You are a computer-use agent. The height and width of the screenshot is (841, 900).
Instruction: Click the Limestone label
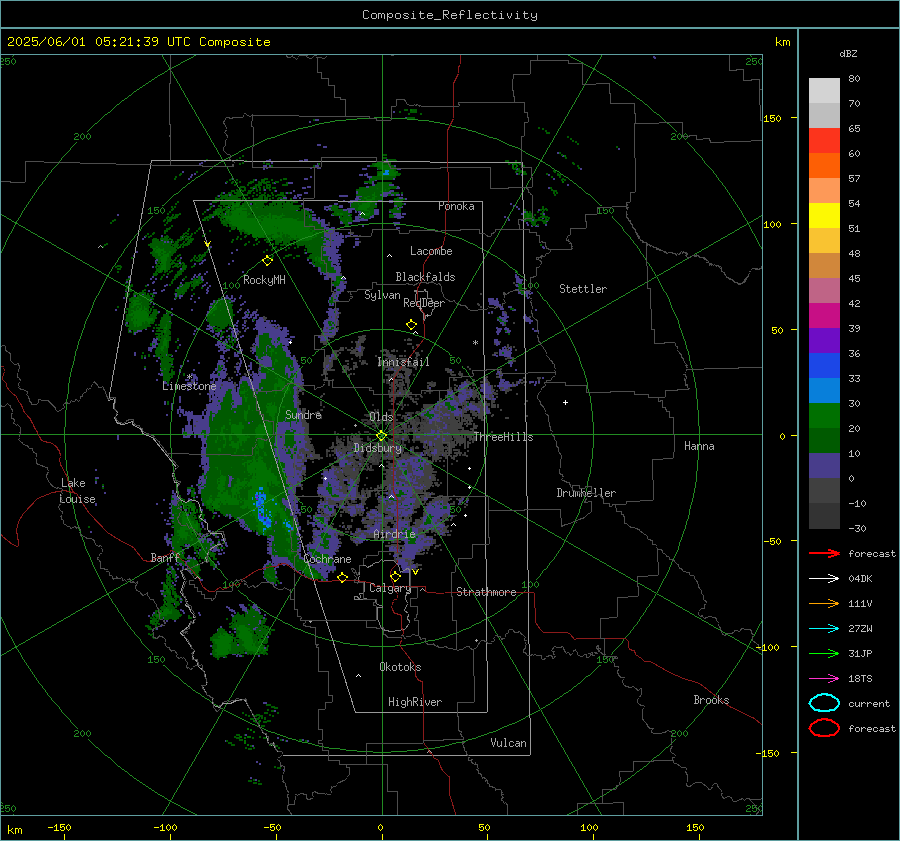(189, 386)
